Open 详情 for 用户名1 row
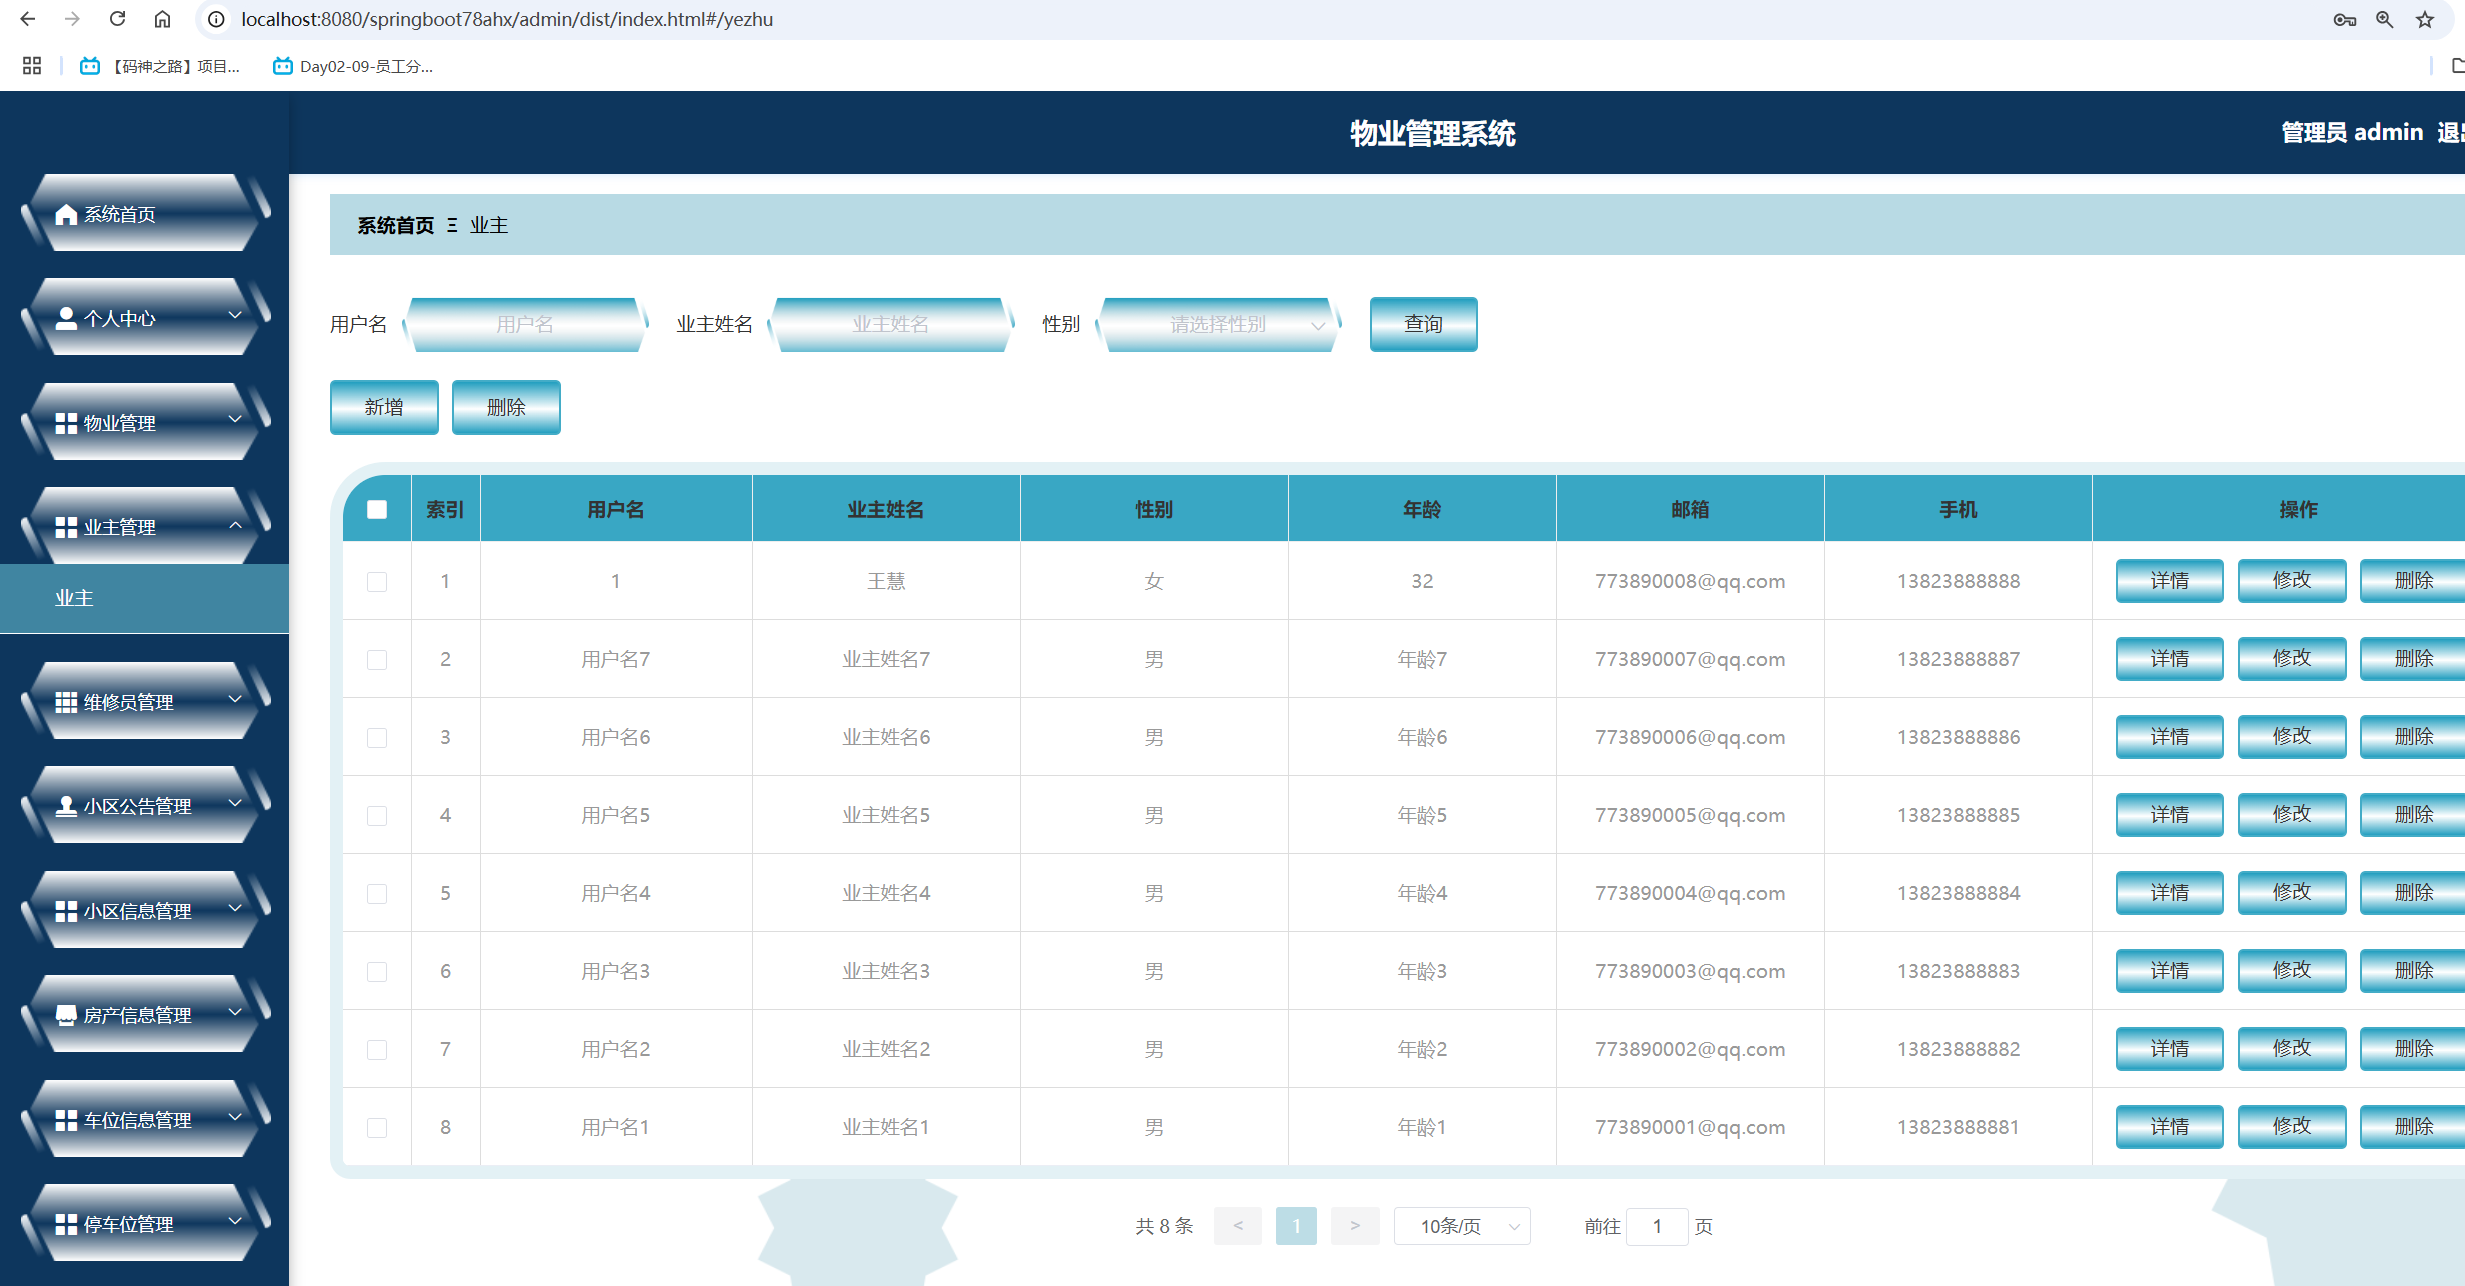The width and height of the screenshot is (2465, 1286). click(x=2169, y=1126)
